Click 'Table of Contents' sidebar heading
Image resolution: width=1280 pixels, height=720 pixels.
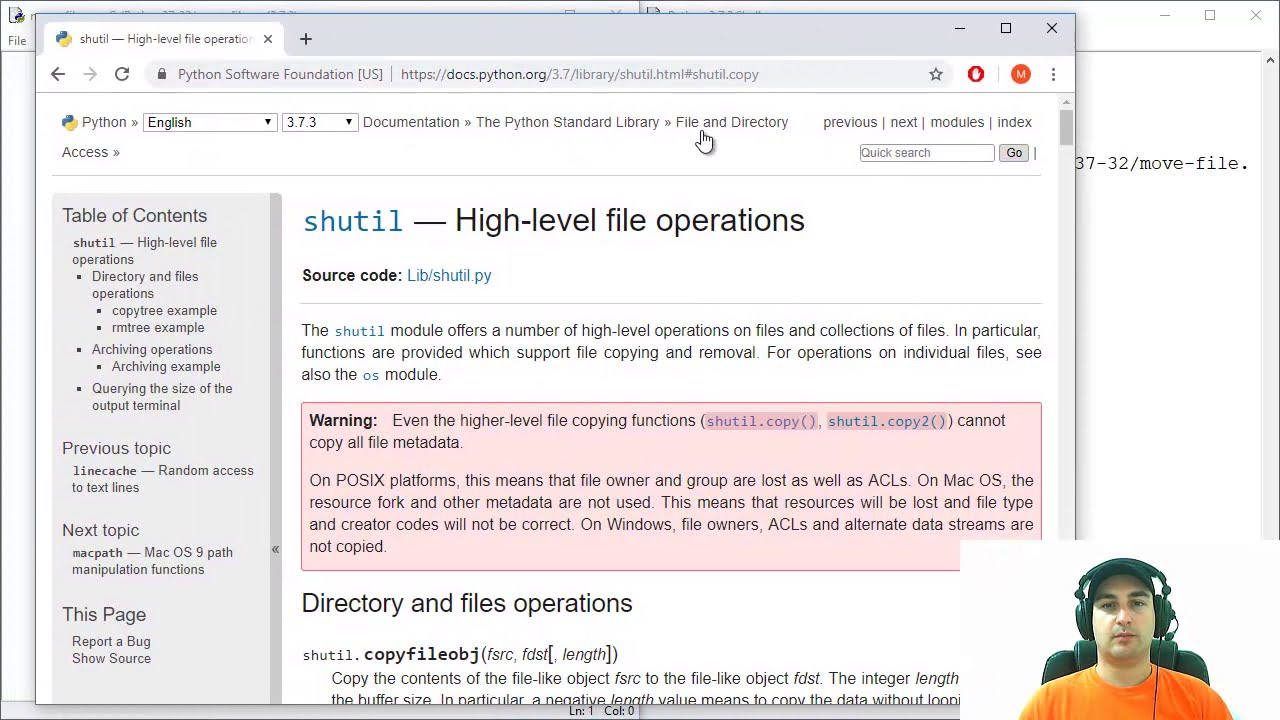click(x=134, y=216)
